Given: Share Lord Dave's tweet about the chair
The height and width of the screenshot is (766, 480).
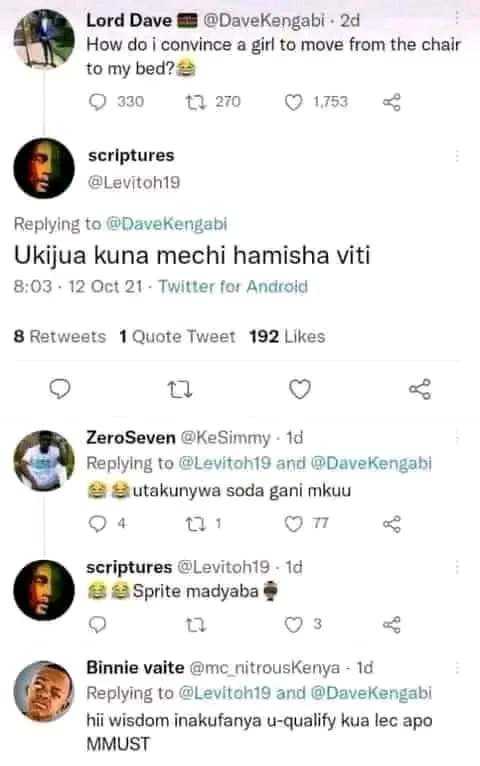Looking at the screenshot, I should (x=392, y=103).
